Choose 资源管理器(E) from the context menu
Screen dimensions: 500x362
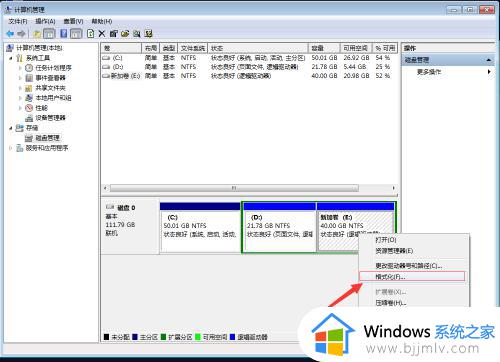pos(394,251)
